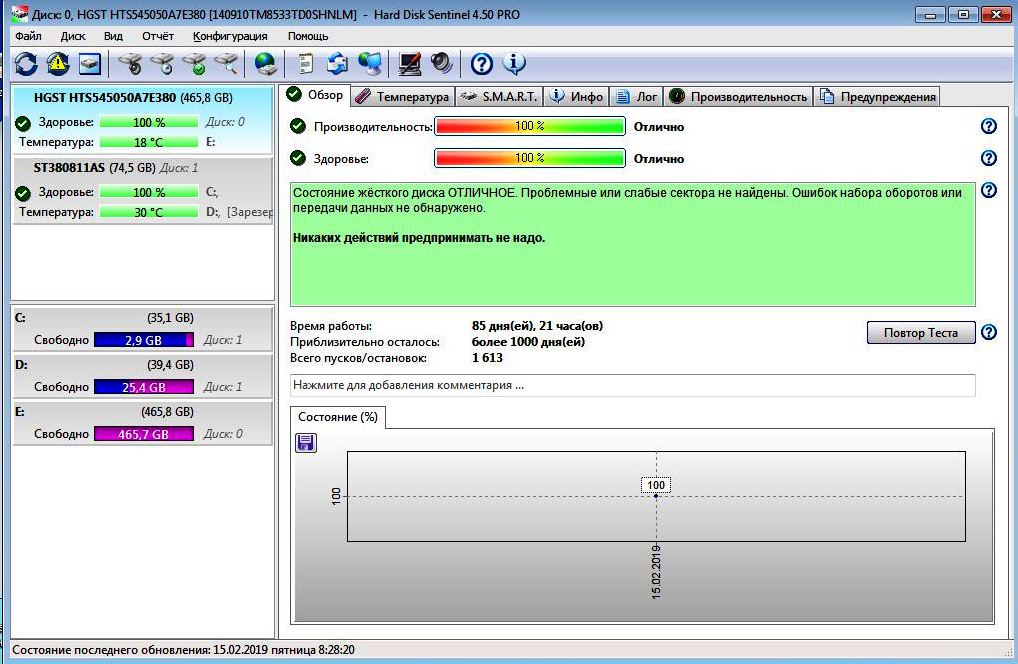The width and height of the screenshot is (1018, 664).
Task: Select partition E: (465,8 GB)
Action: point(143,423)
